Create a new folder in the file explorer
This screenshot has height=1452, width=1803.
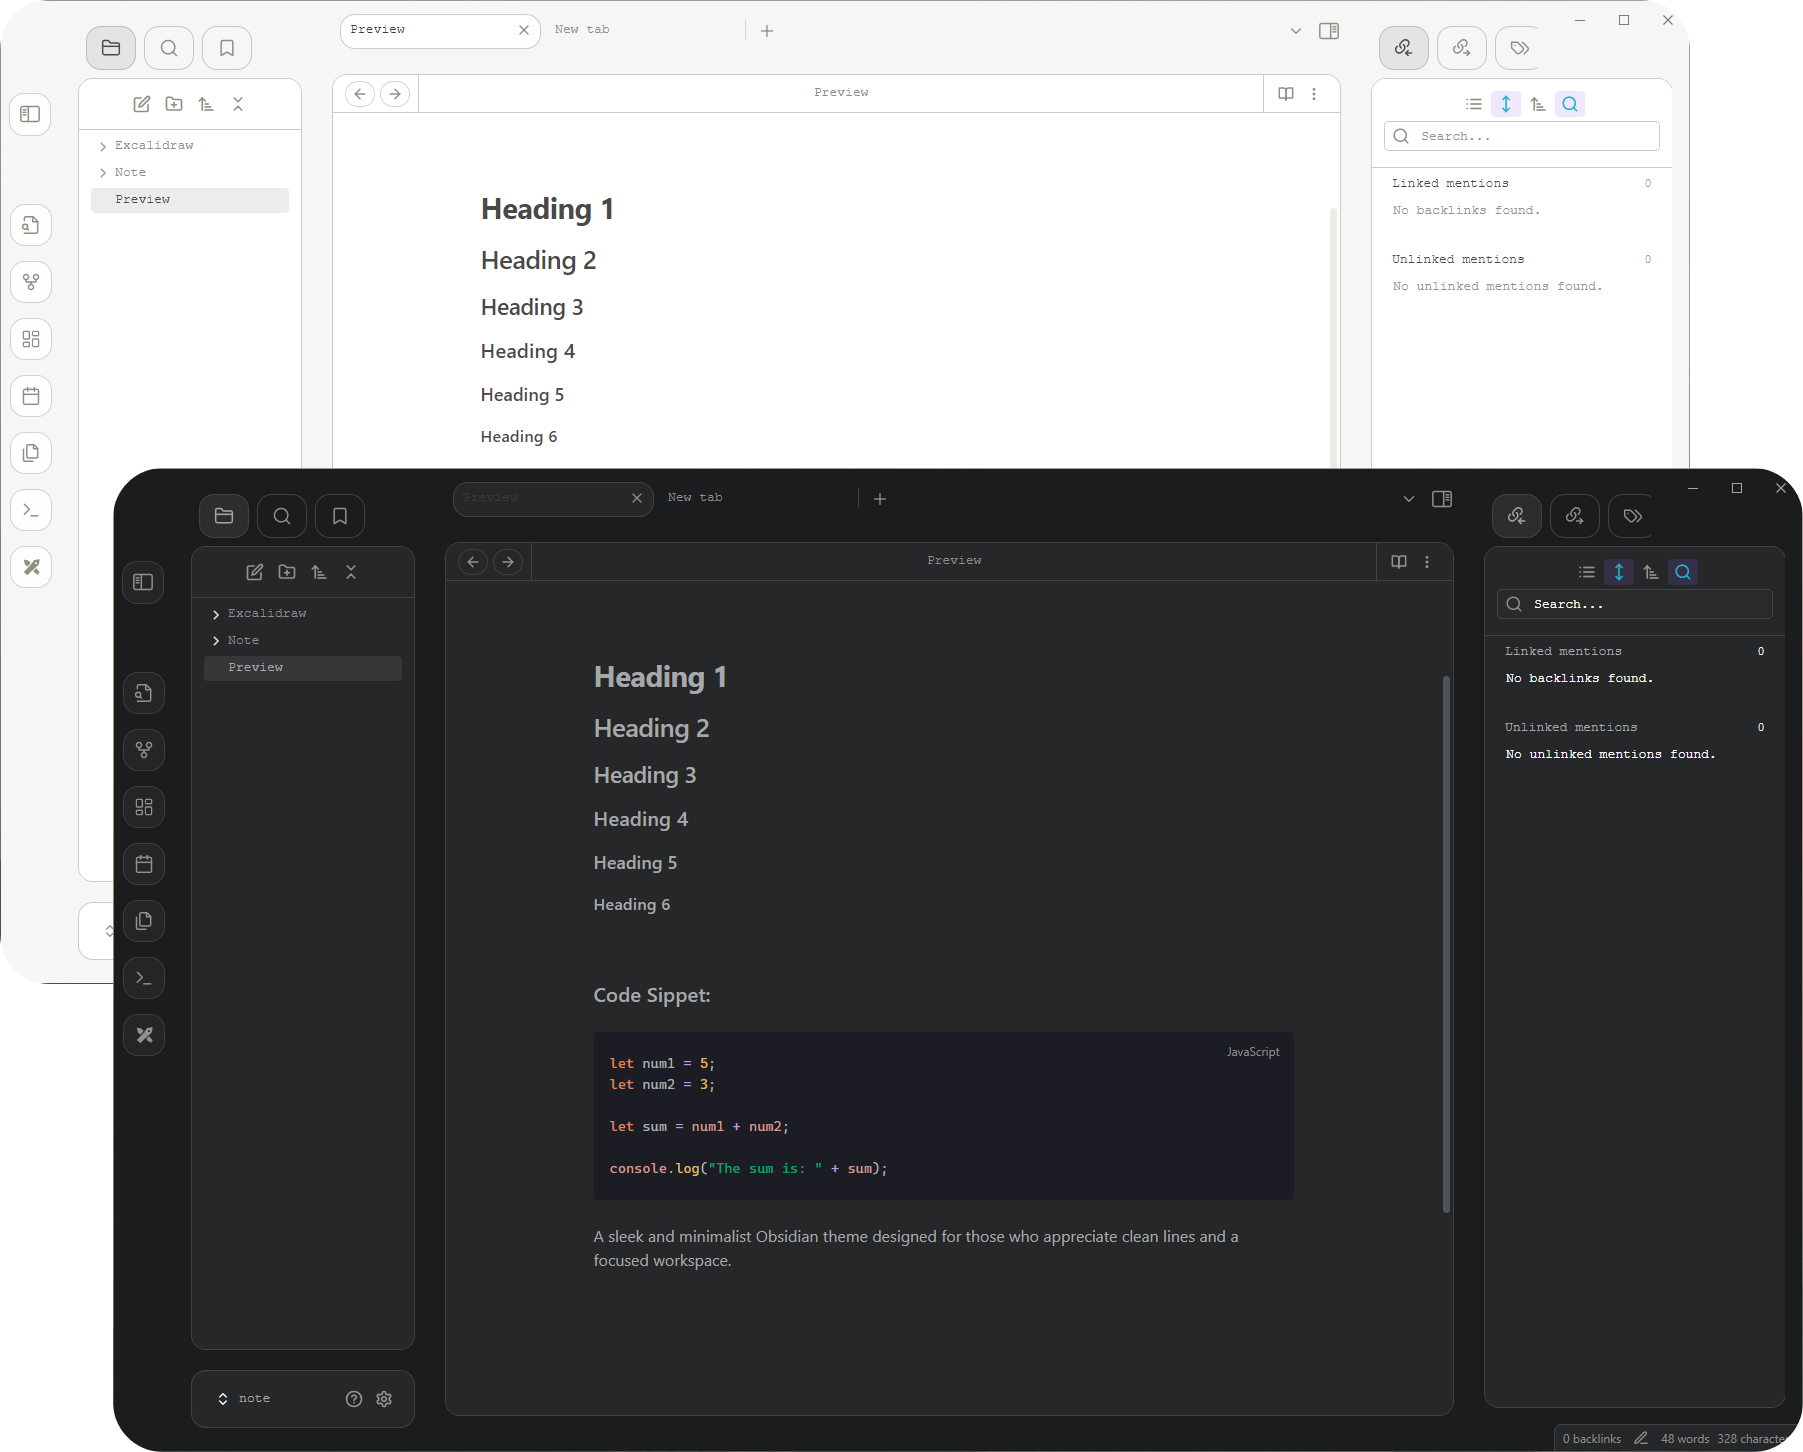(x=287, y=571)
